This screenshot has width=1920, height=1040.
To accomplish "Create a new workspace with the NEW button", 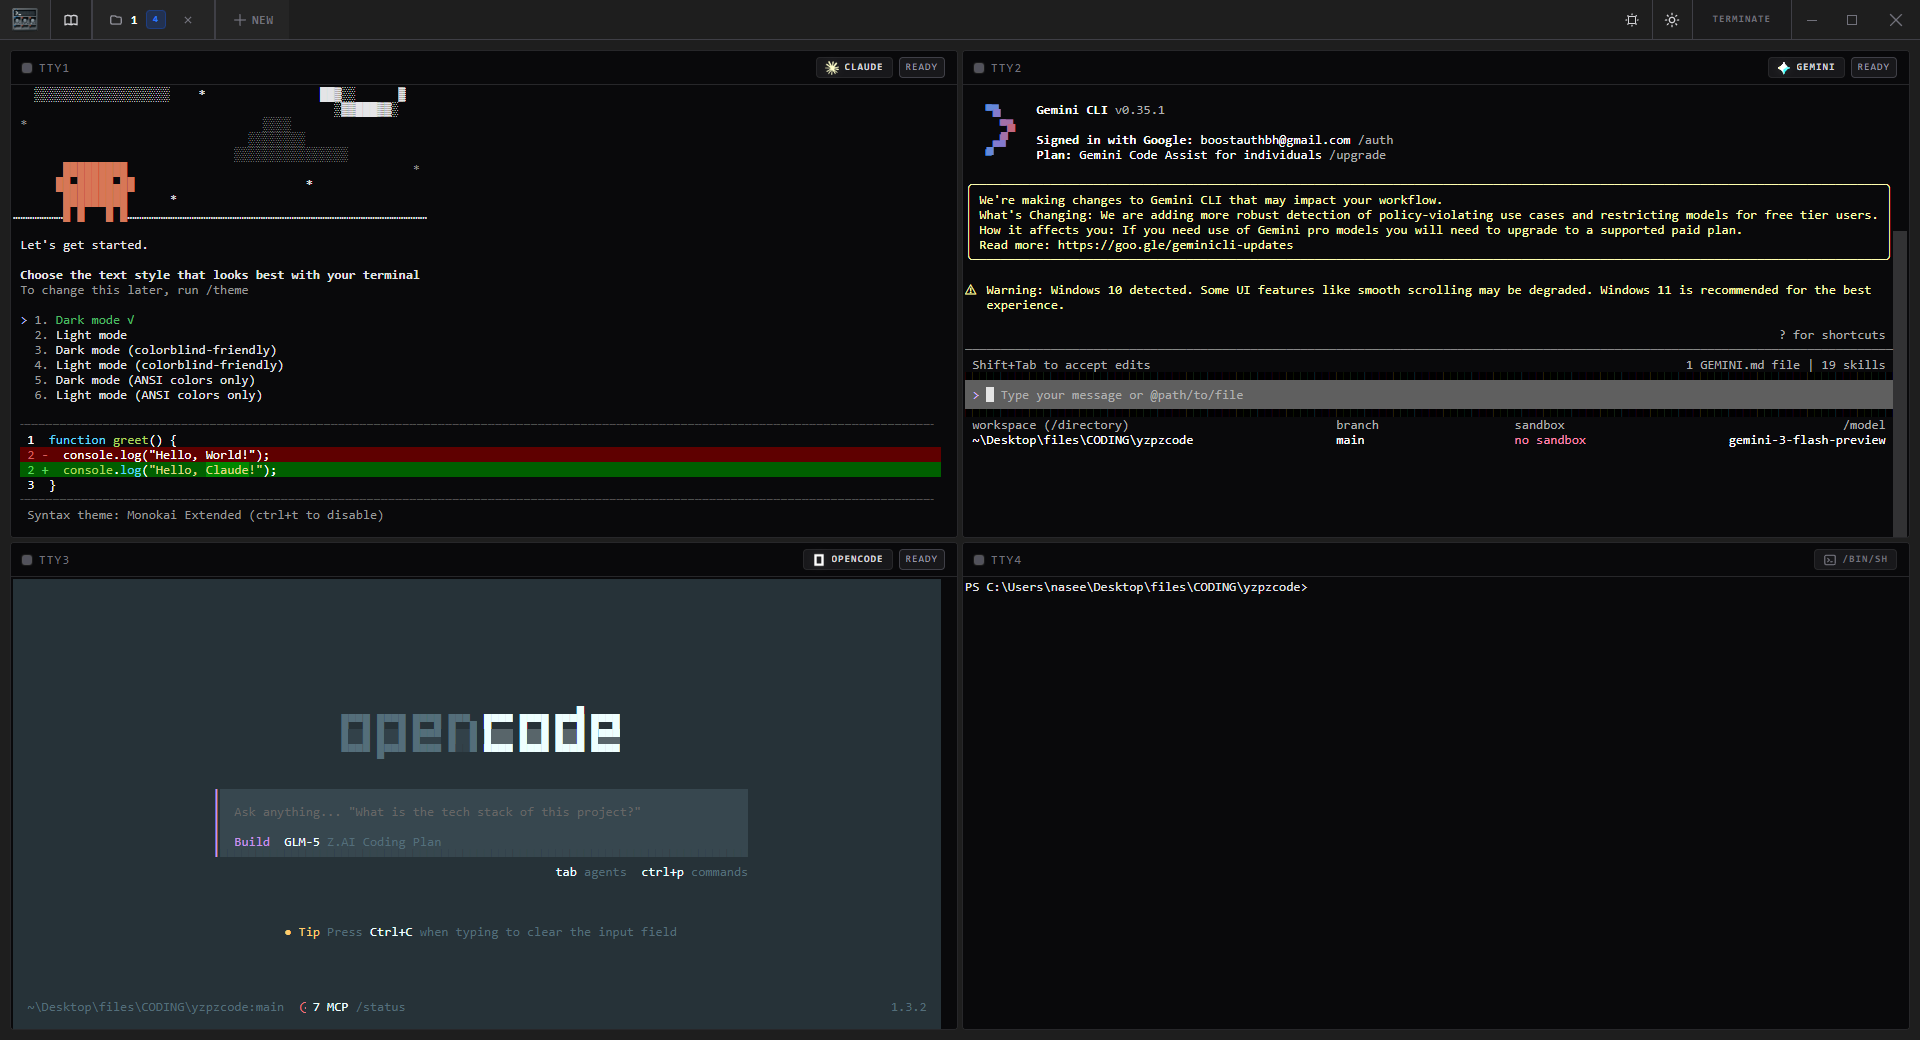I will click(253, 20).
